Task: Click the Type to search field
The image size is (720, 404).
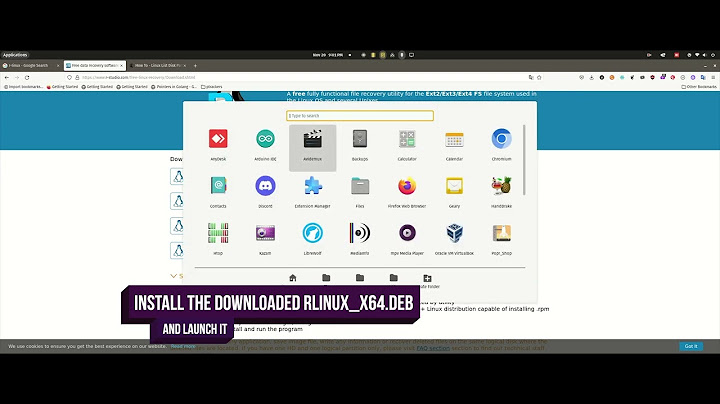Action: click(x=360, y=116)
